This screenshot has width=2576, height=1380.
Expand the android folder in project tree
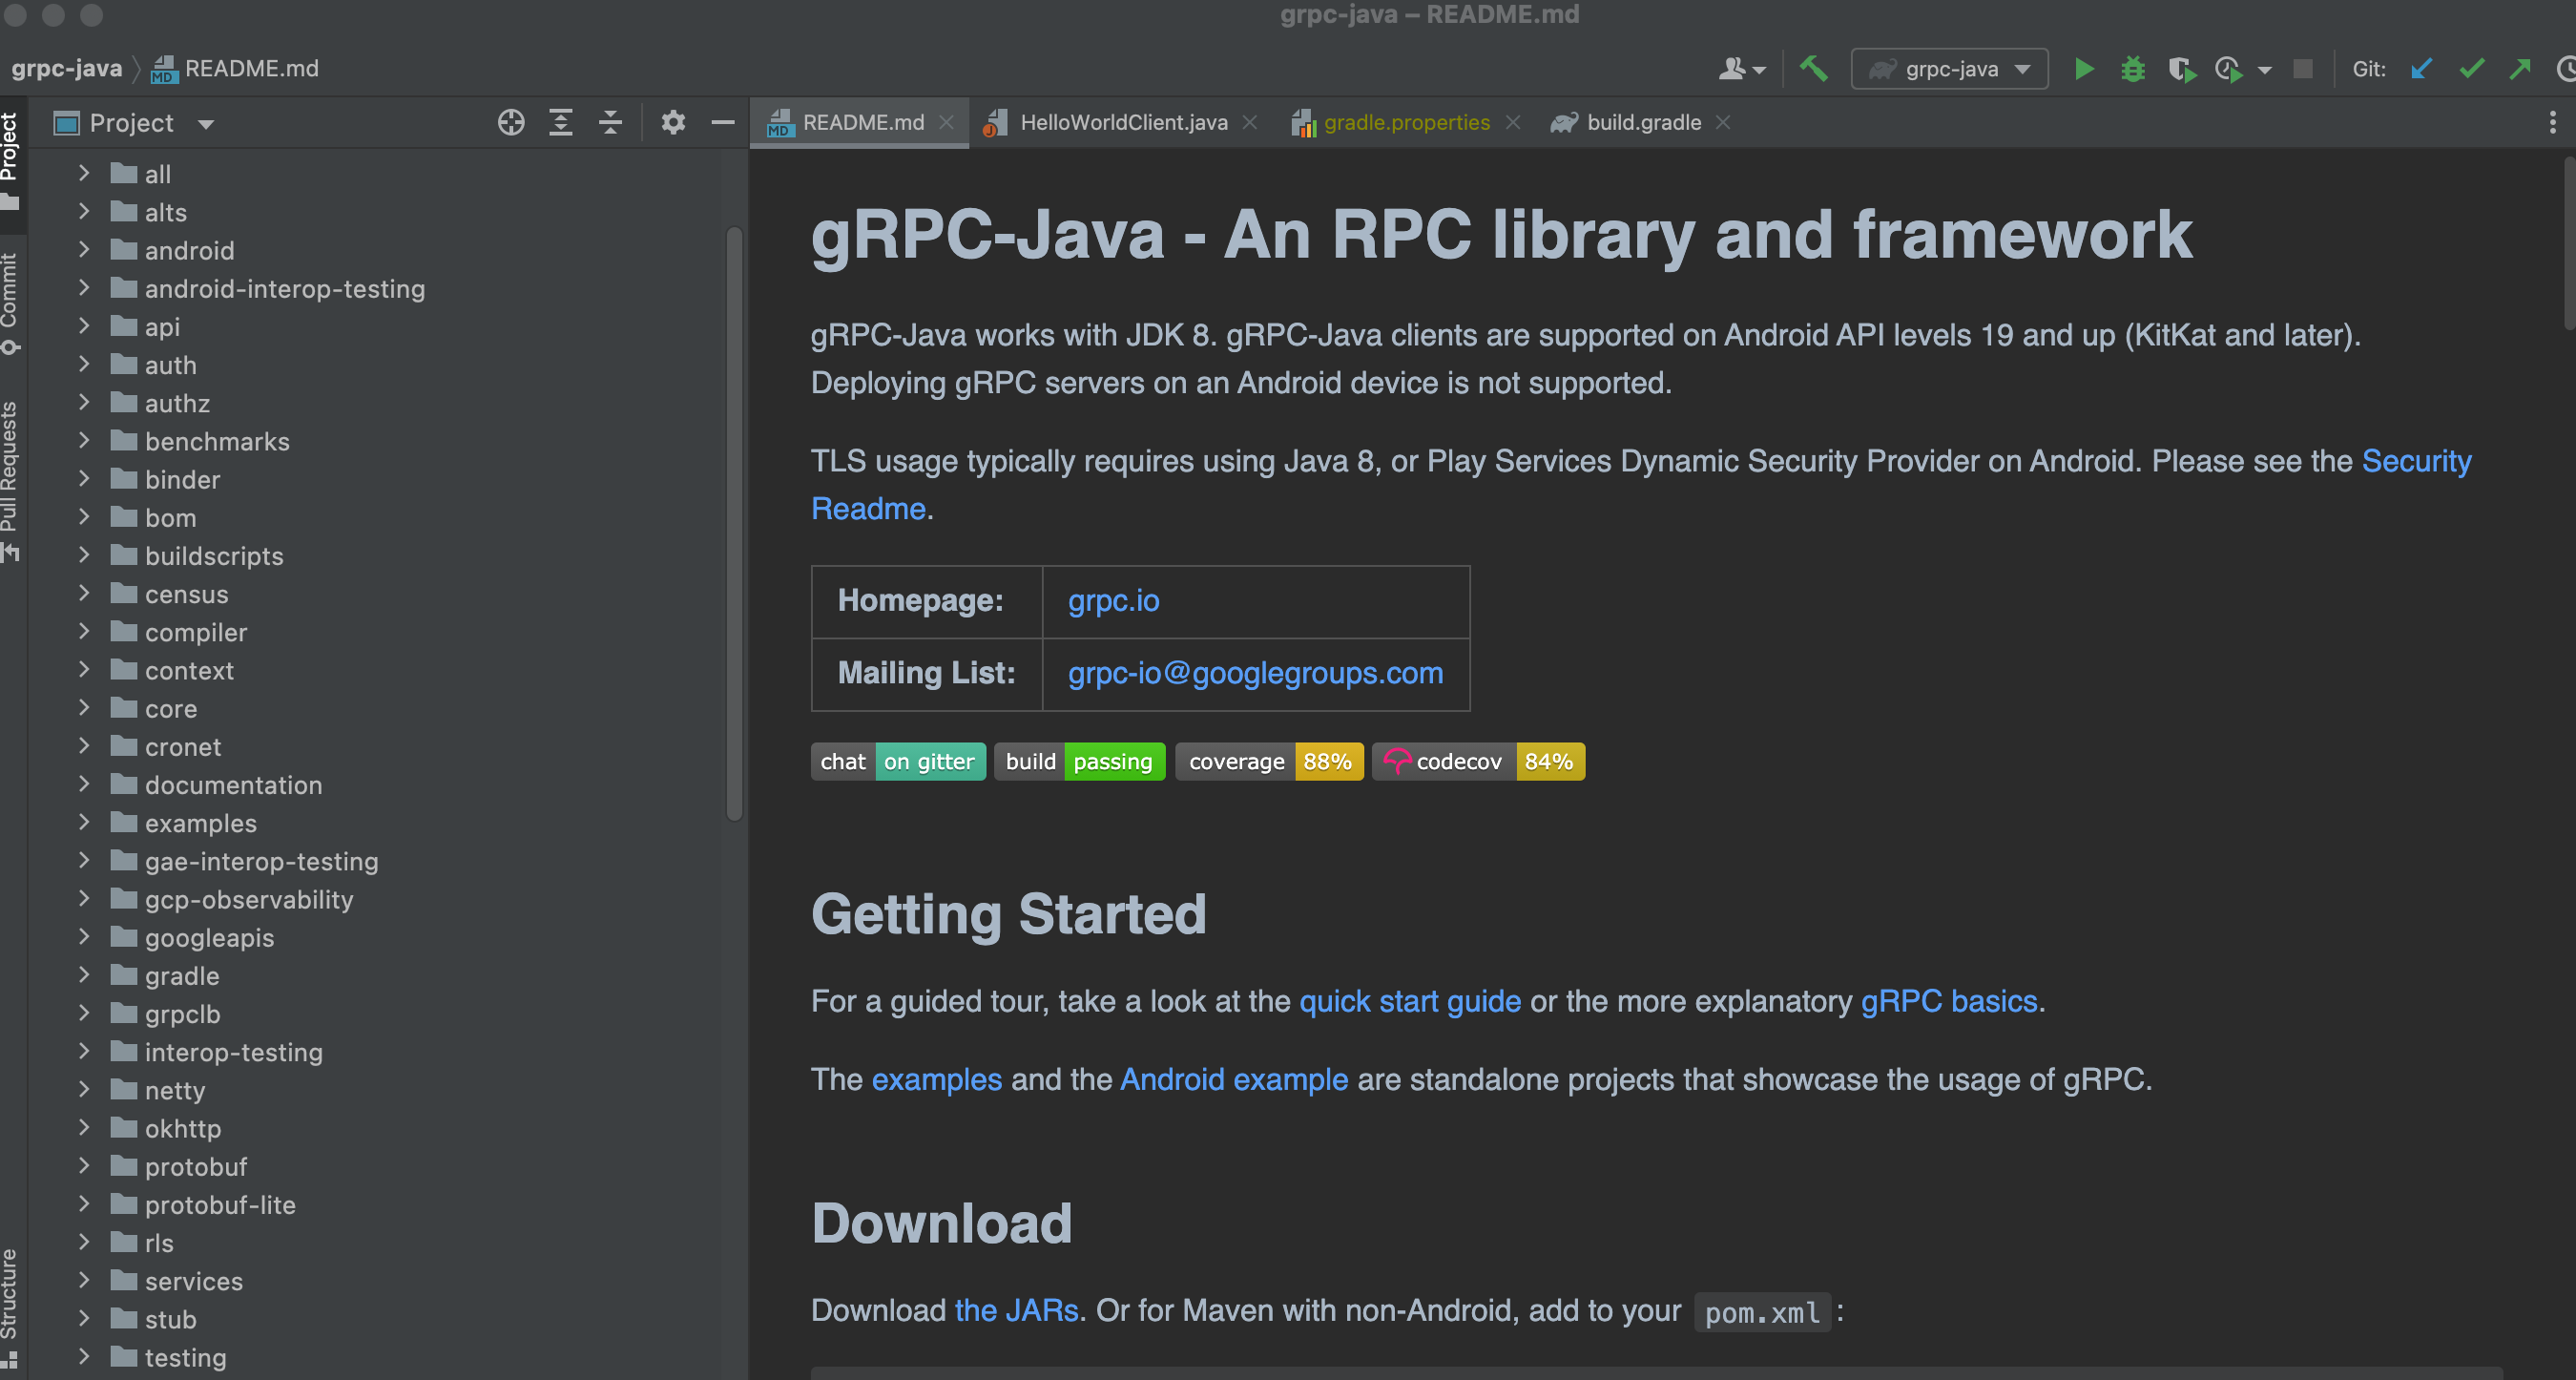pos(89,249)
